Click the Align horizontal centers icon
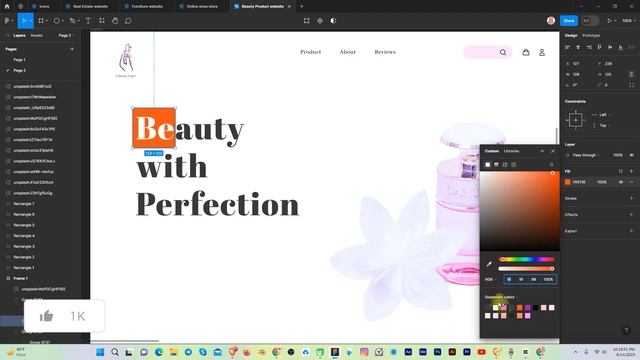 point(578,47)
